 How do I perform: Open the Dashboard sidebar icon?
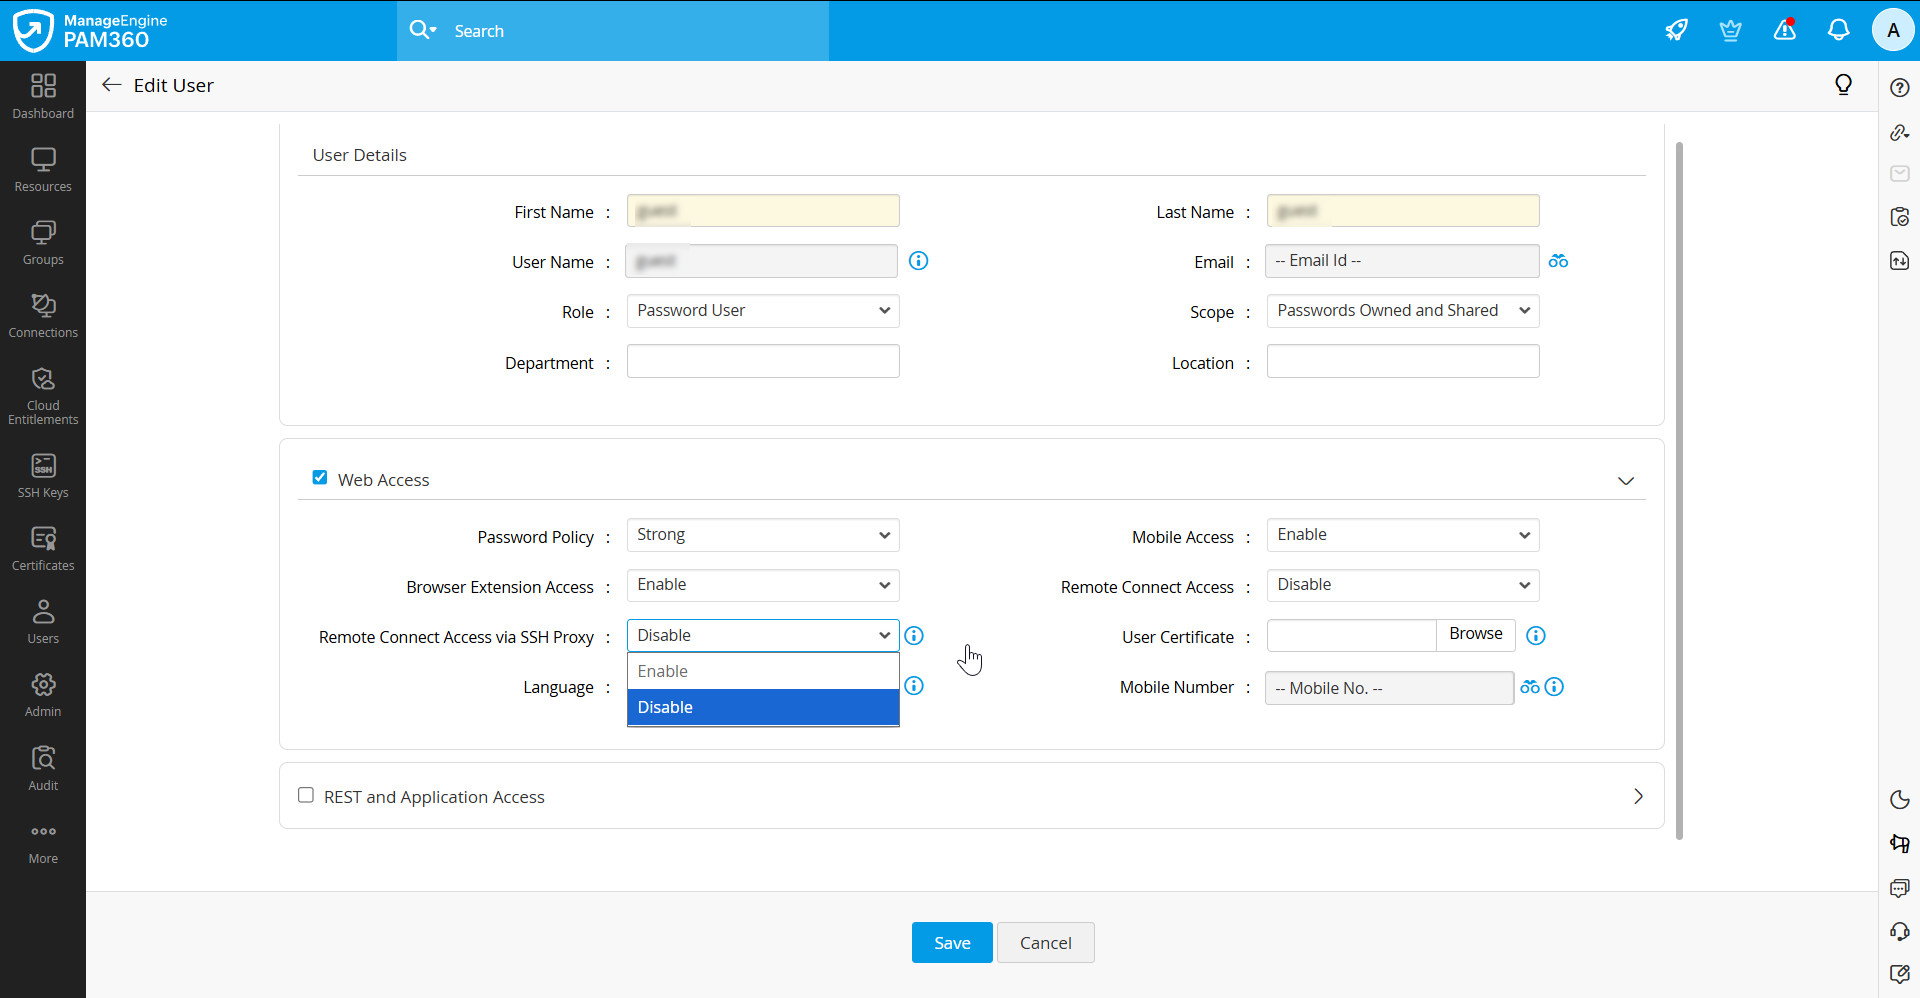coord(43,96)
